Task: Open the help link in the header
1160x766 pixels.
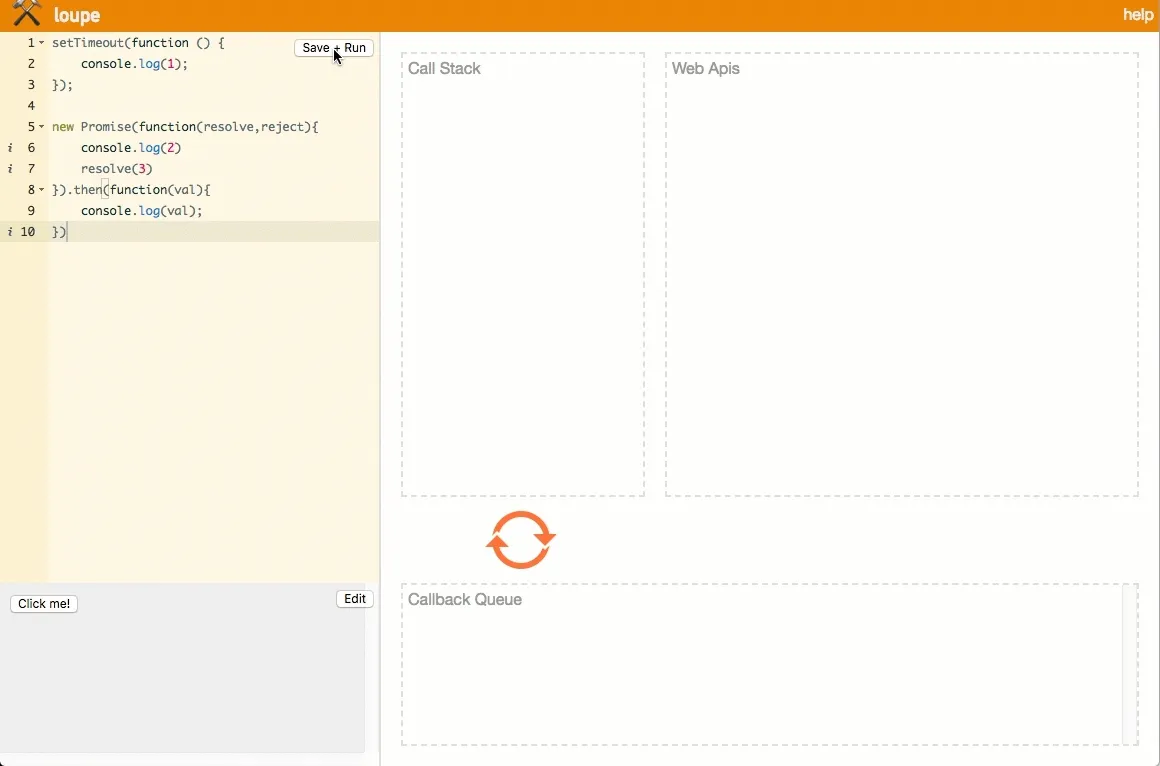Action: (x=1138, y=15)
